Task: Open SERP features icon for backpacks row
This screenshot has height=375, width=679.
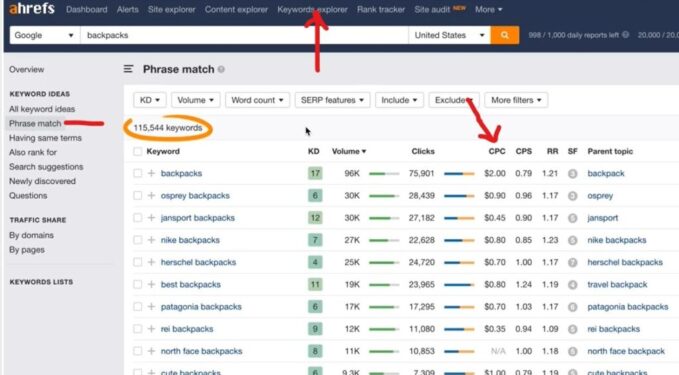Action: pyautogui.click(x=572, y=174)
